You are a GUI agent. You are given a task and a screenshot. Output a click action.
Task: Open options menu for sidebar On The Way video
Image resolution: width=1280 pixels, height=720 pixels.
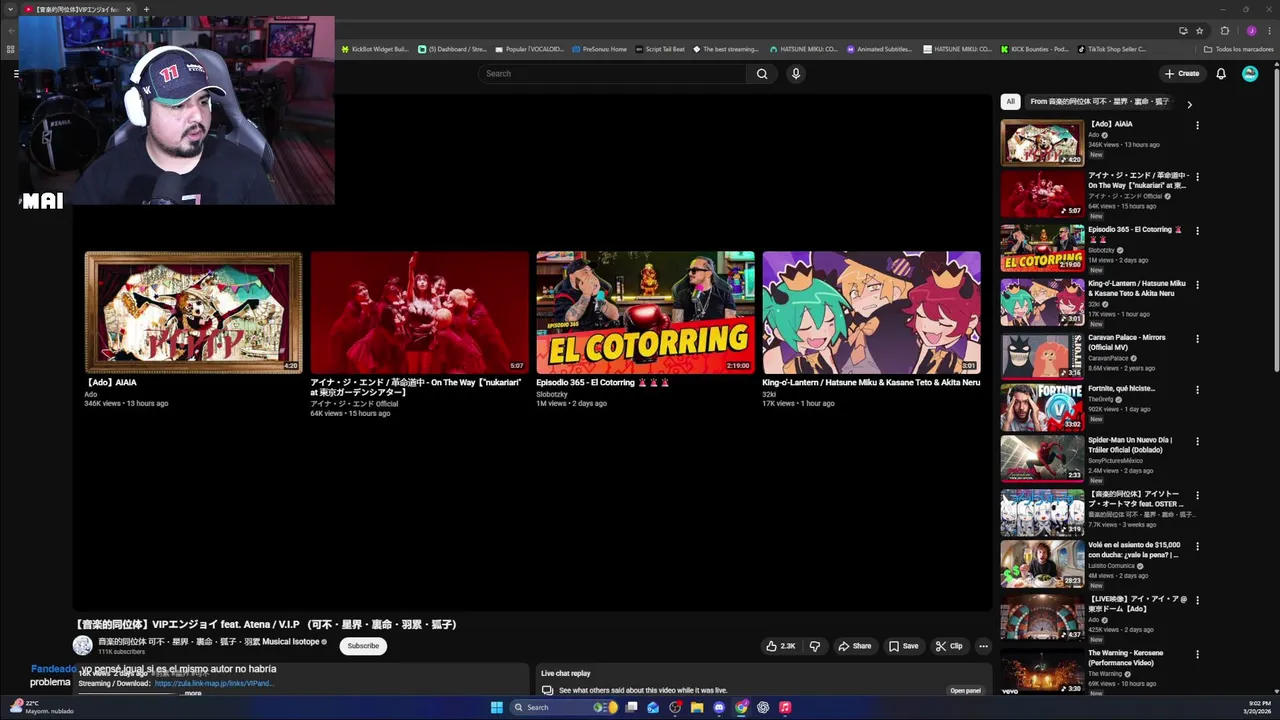pyautogui.click(x=1197, y=177)
